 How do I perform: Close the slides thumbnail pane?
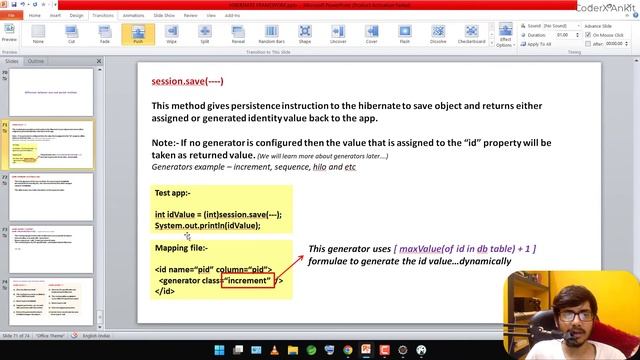tap(99, 61)
